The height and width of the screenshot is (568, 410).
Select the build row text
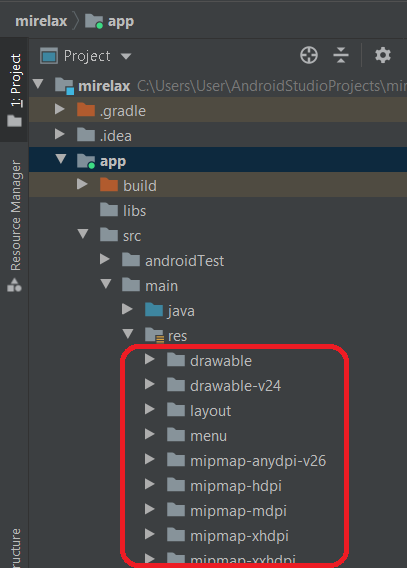[140, 186]
